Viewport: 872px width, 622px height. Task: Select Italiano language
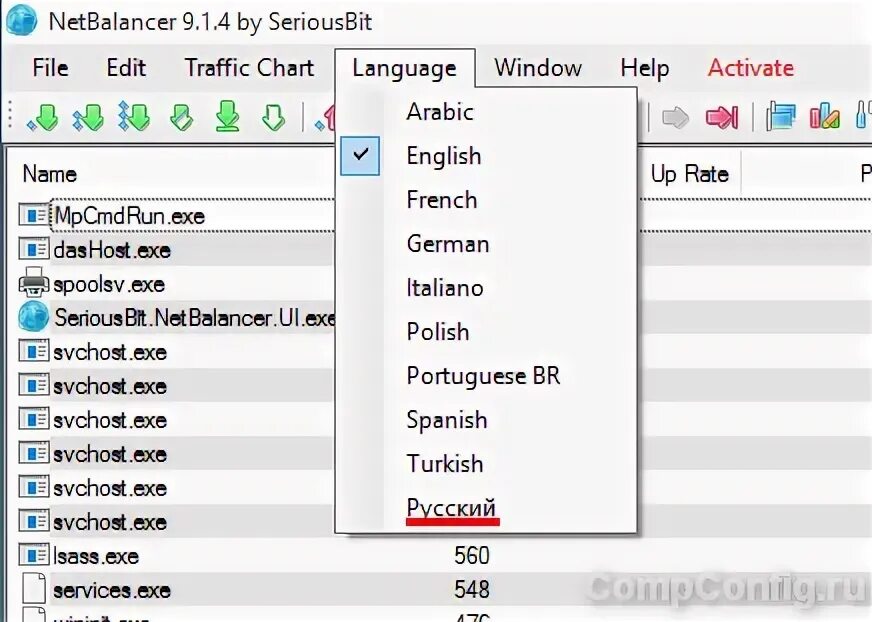click(x=487, y=288)
